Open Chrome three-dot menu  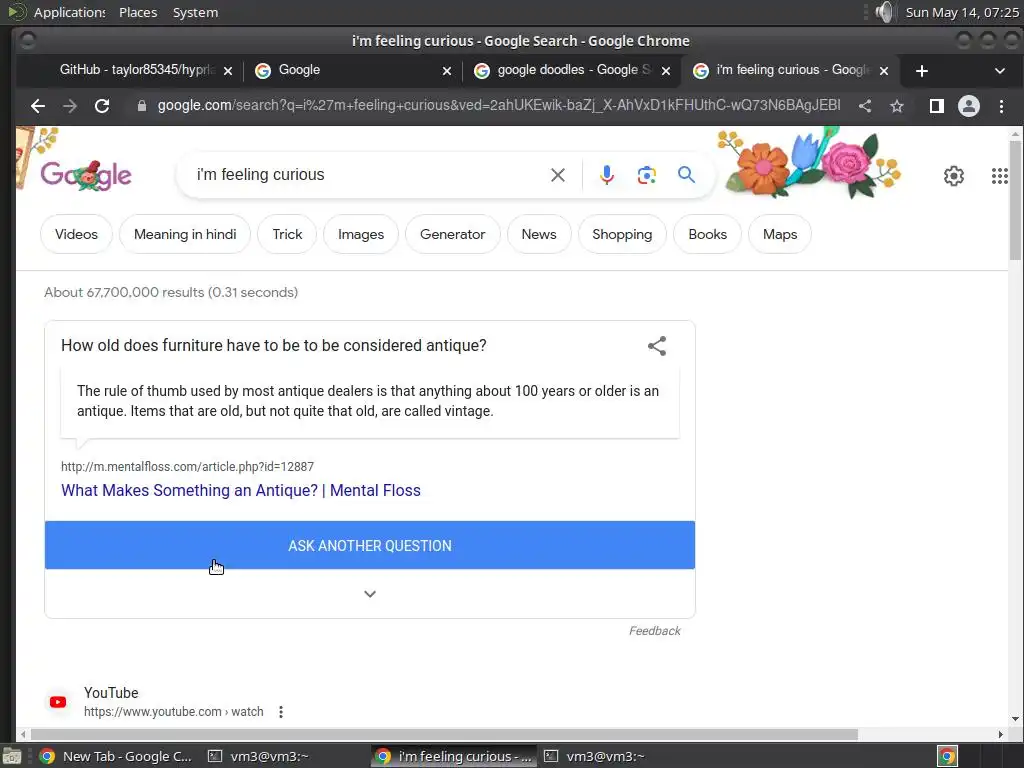click(1001, 106)
